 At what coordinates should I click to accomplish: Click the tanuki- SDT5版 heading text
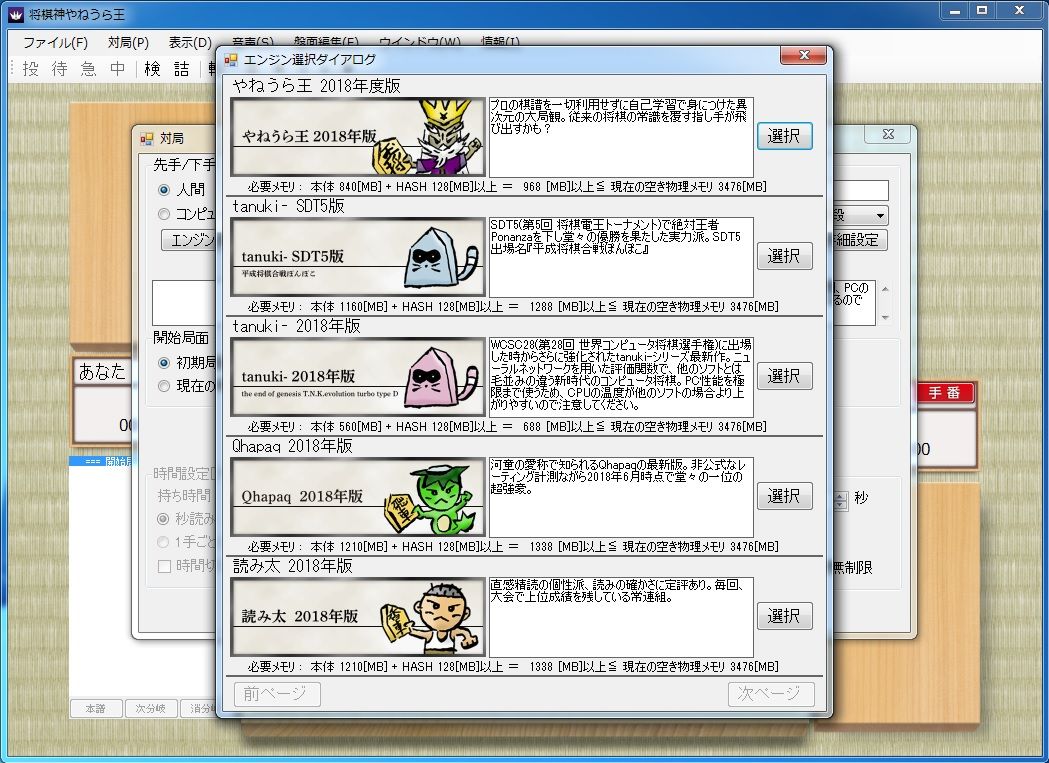[288, 206]
